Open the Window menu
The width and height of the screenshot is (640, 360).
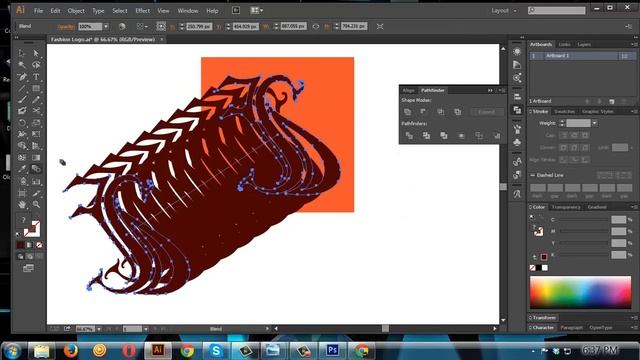click(x=188, y=11)
